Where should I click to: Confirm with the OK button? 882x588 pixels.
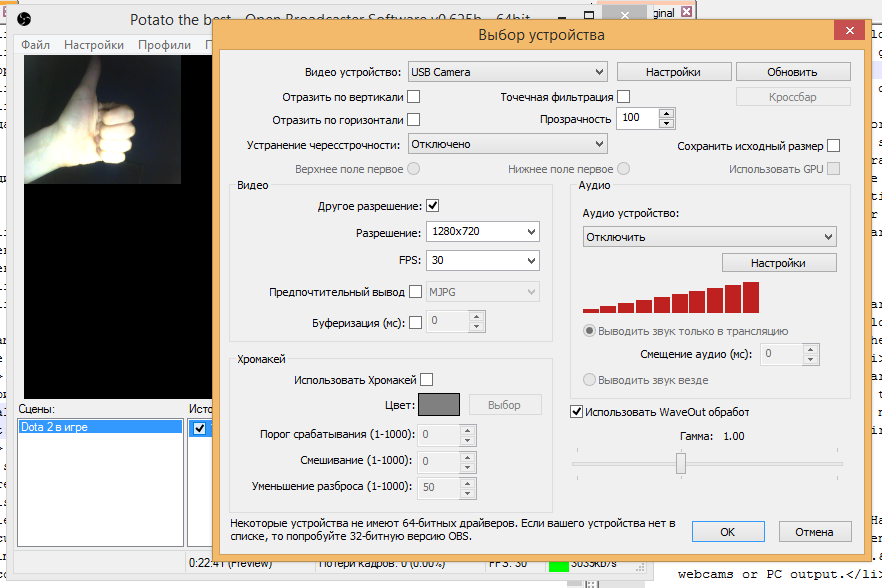(728, 532)
